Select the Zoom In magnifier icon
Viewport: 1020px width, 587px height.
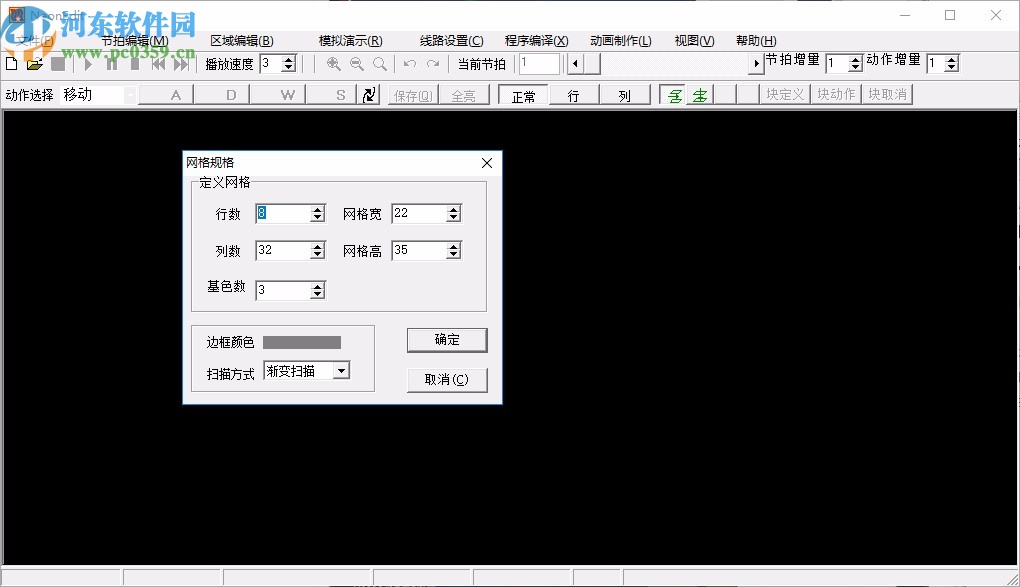(x=332, y=63)
